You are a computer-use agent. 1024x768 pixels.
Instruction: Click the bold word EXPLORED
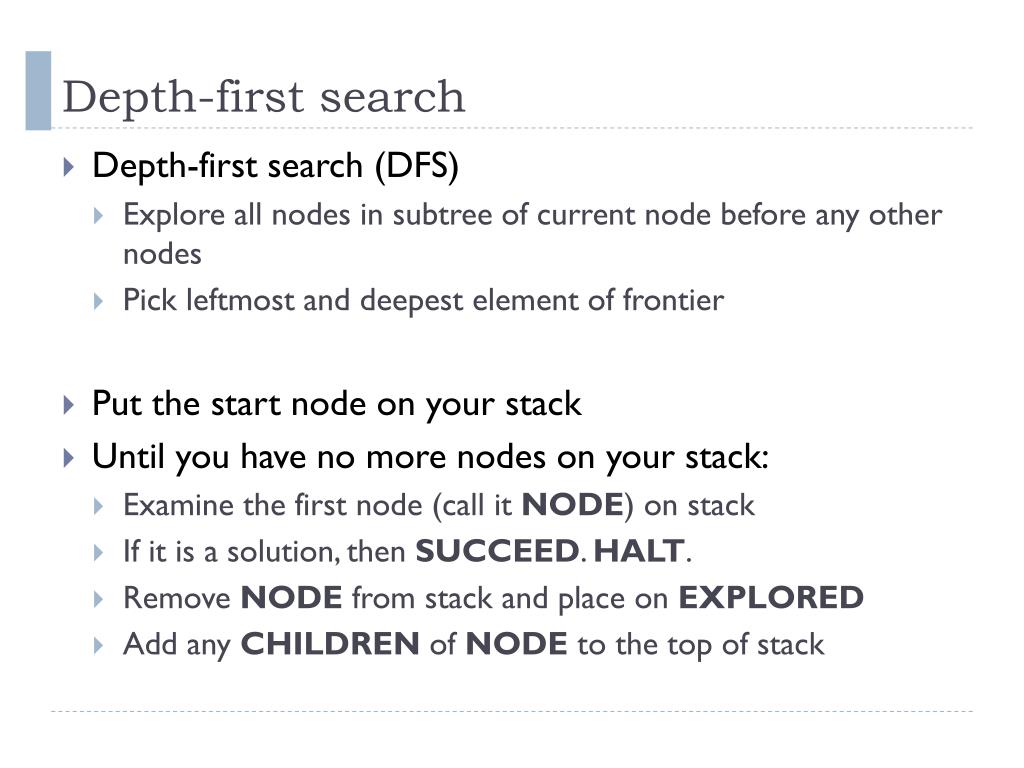pos(771,598)
